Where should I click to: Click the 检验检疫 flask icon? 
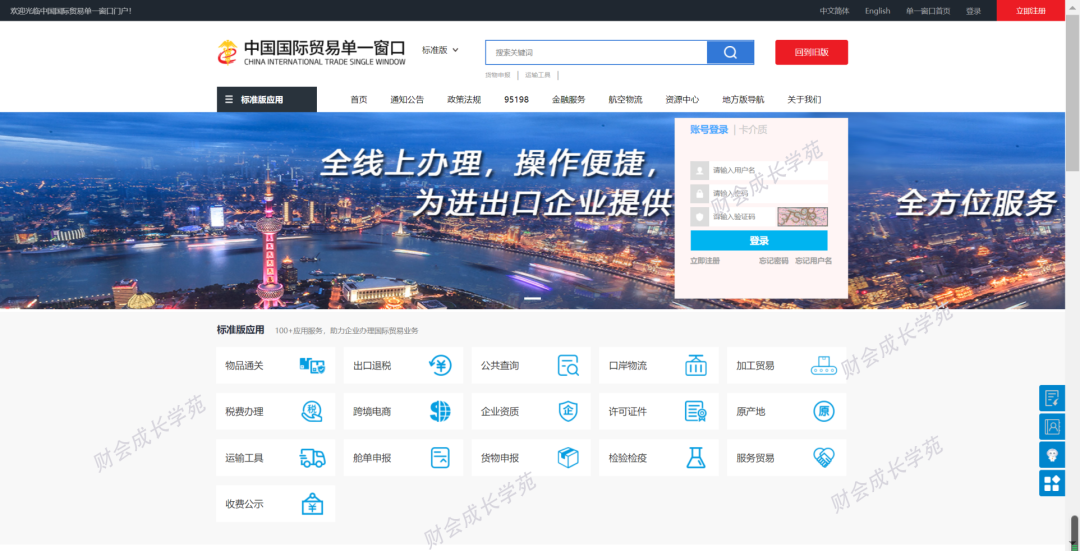coord(696,458)
